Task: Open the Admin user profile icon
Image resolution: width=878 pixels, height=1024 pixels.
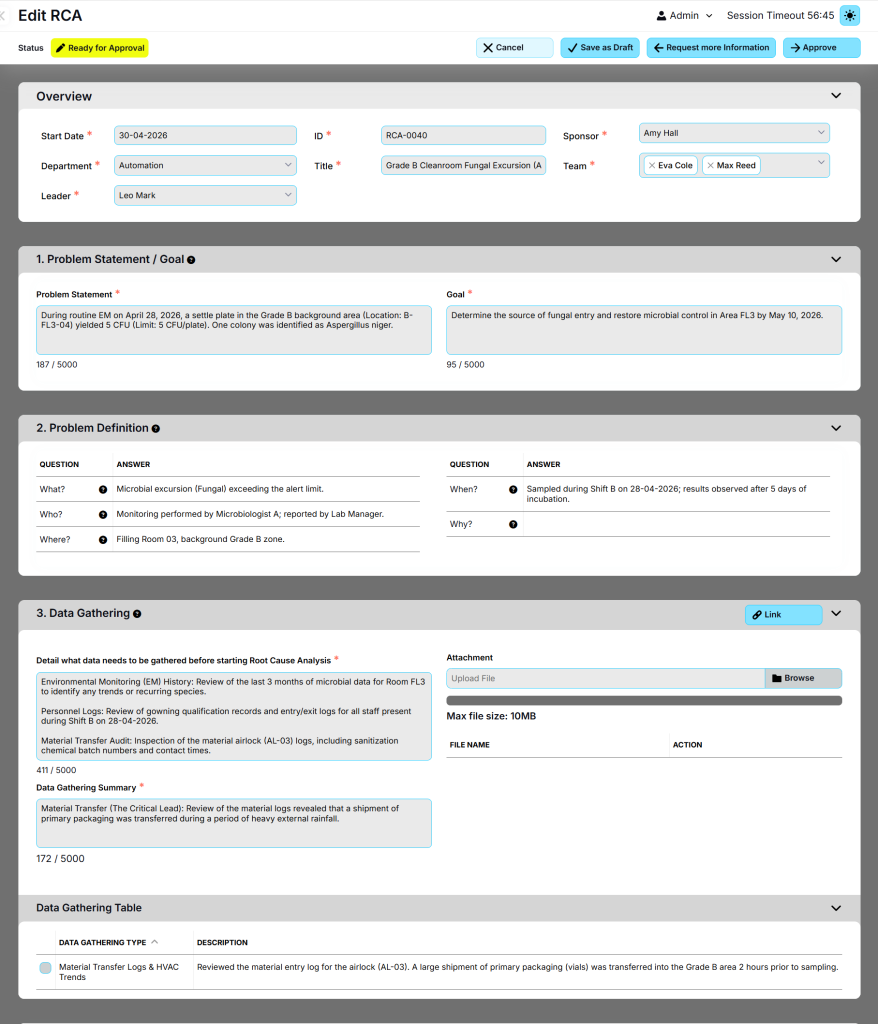Action: (661, 16)
